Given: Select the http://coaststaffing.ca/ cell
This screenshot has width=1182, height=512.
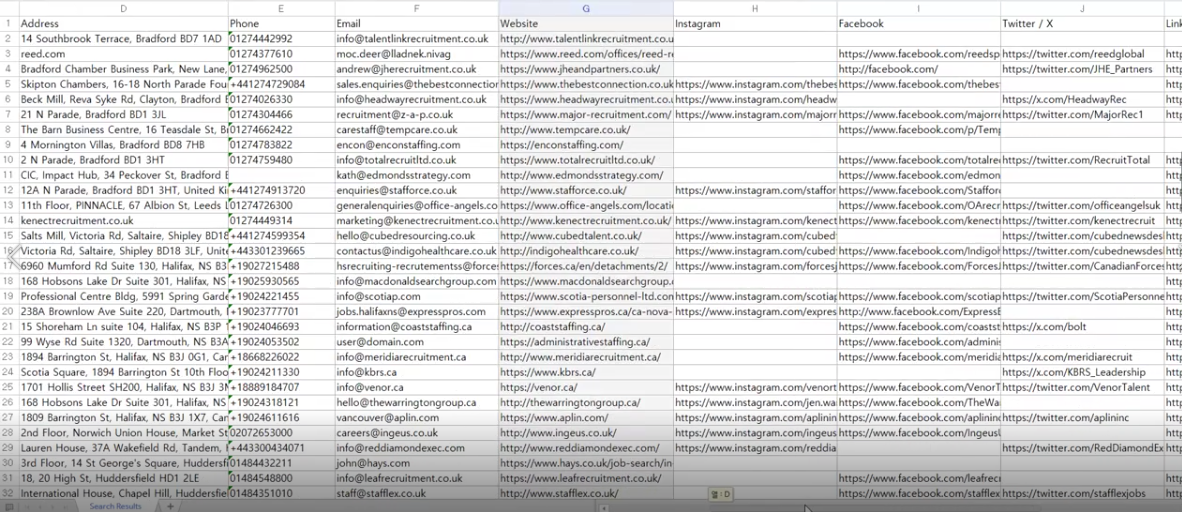Looking at the screenshot, I should pos(586,327).
